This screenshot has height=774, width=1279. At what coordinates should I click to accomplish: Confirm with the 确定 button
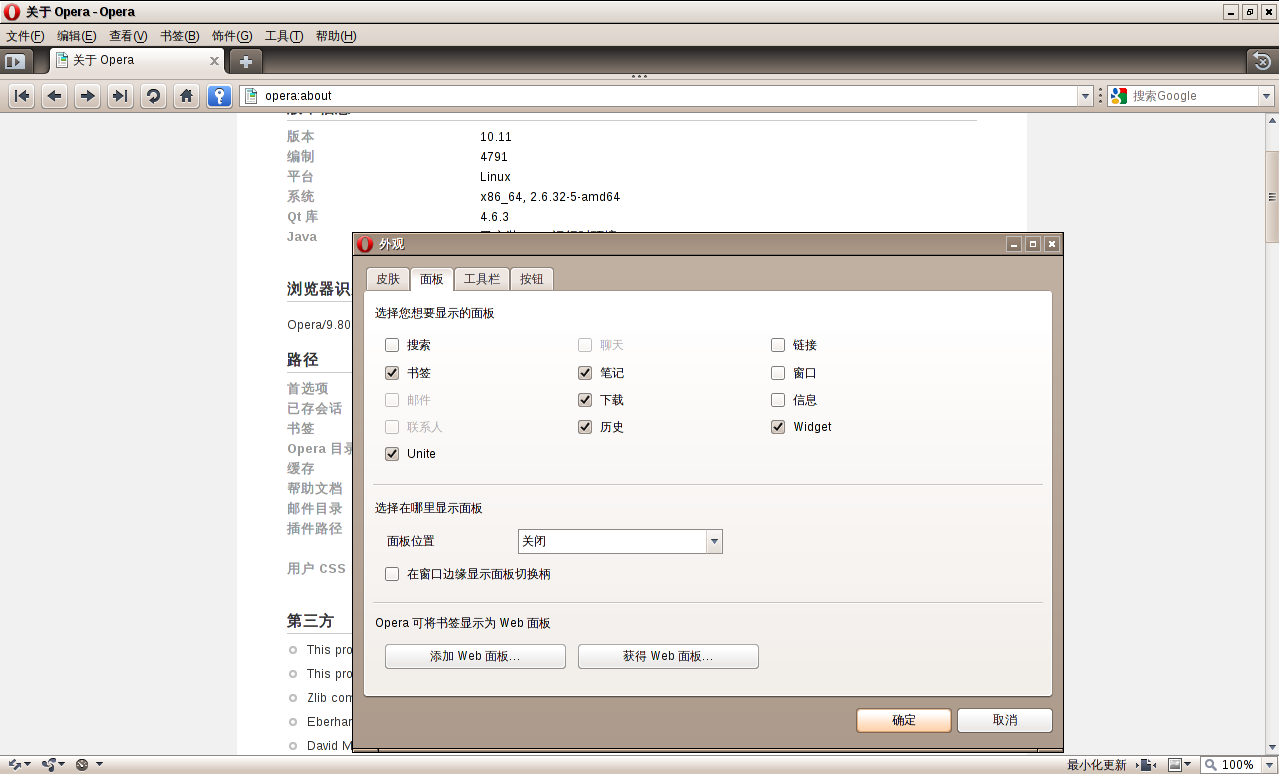click(x=904, y=720)
